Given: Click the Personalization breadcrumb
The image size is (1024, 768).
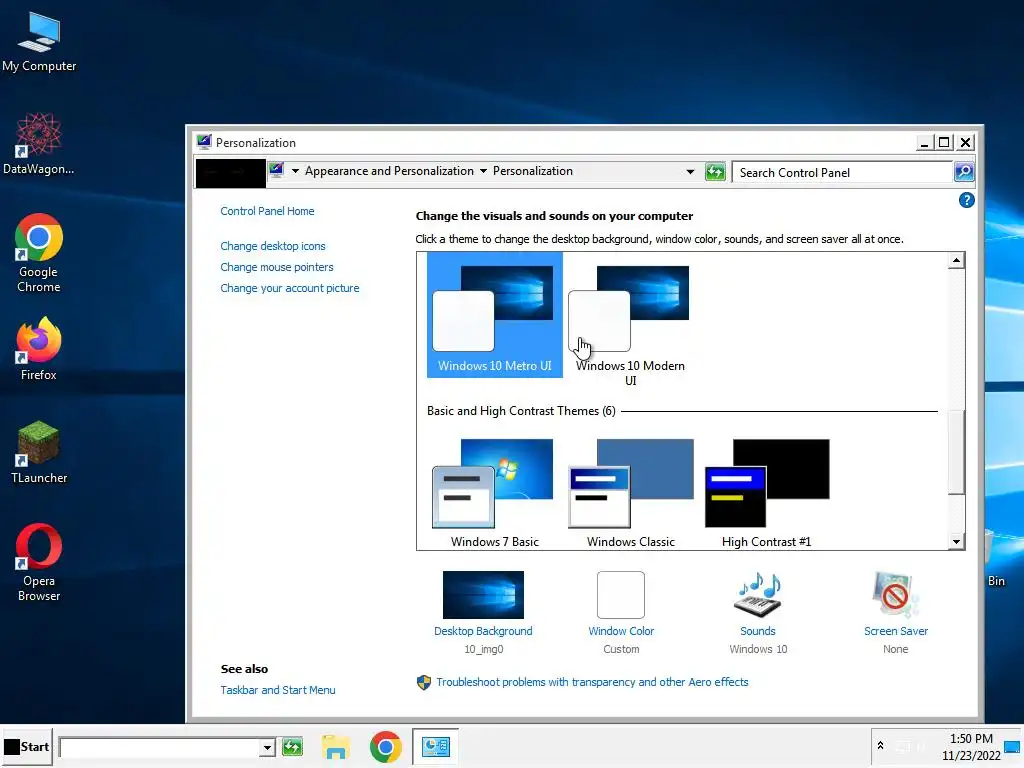Looking at the screenshot, I should pyautogui.click(x=532, y=170).
